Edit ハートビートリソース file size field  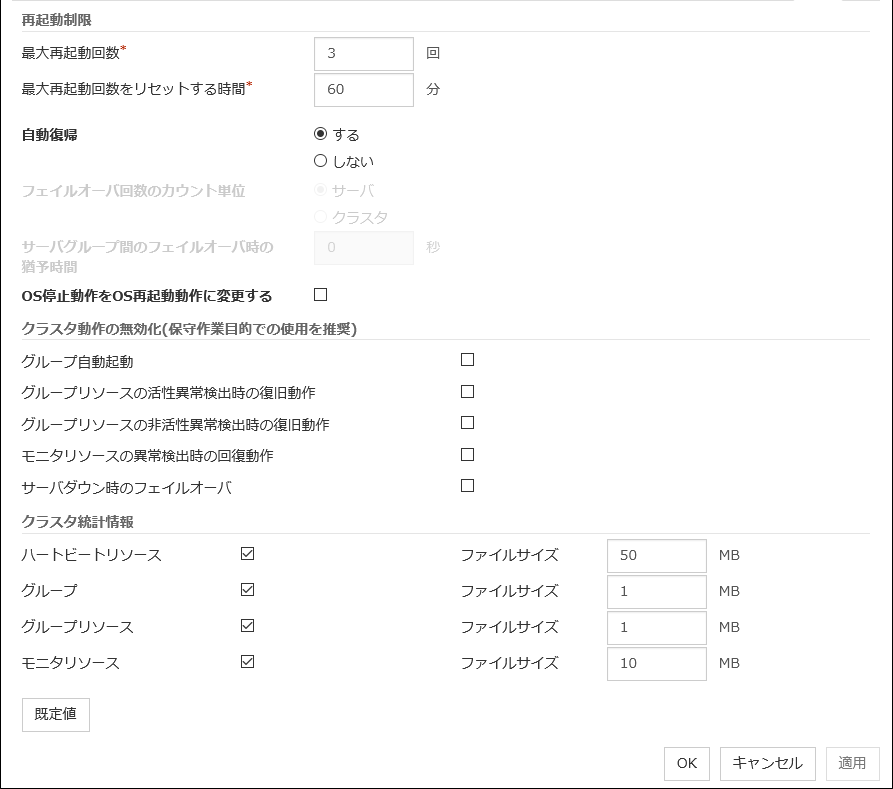click(656, 555)
